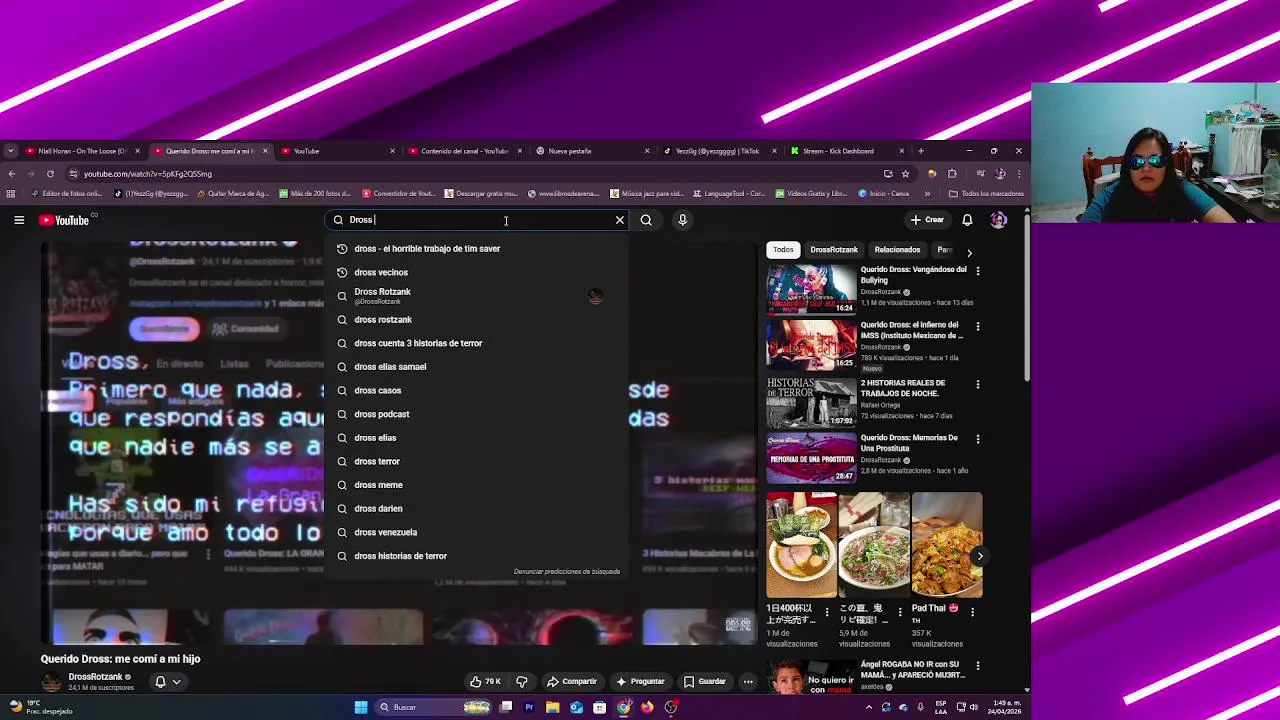Viewport: 1280px width, 720px height.
Task: Select 'Todos' filter chip
Action: [783, 250]
